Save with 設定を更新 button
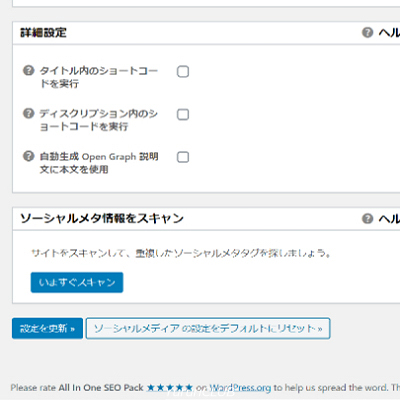The height and width of the screenshot is (400, 400). (x=47, y=328)
